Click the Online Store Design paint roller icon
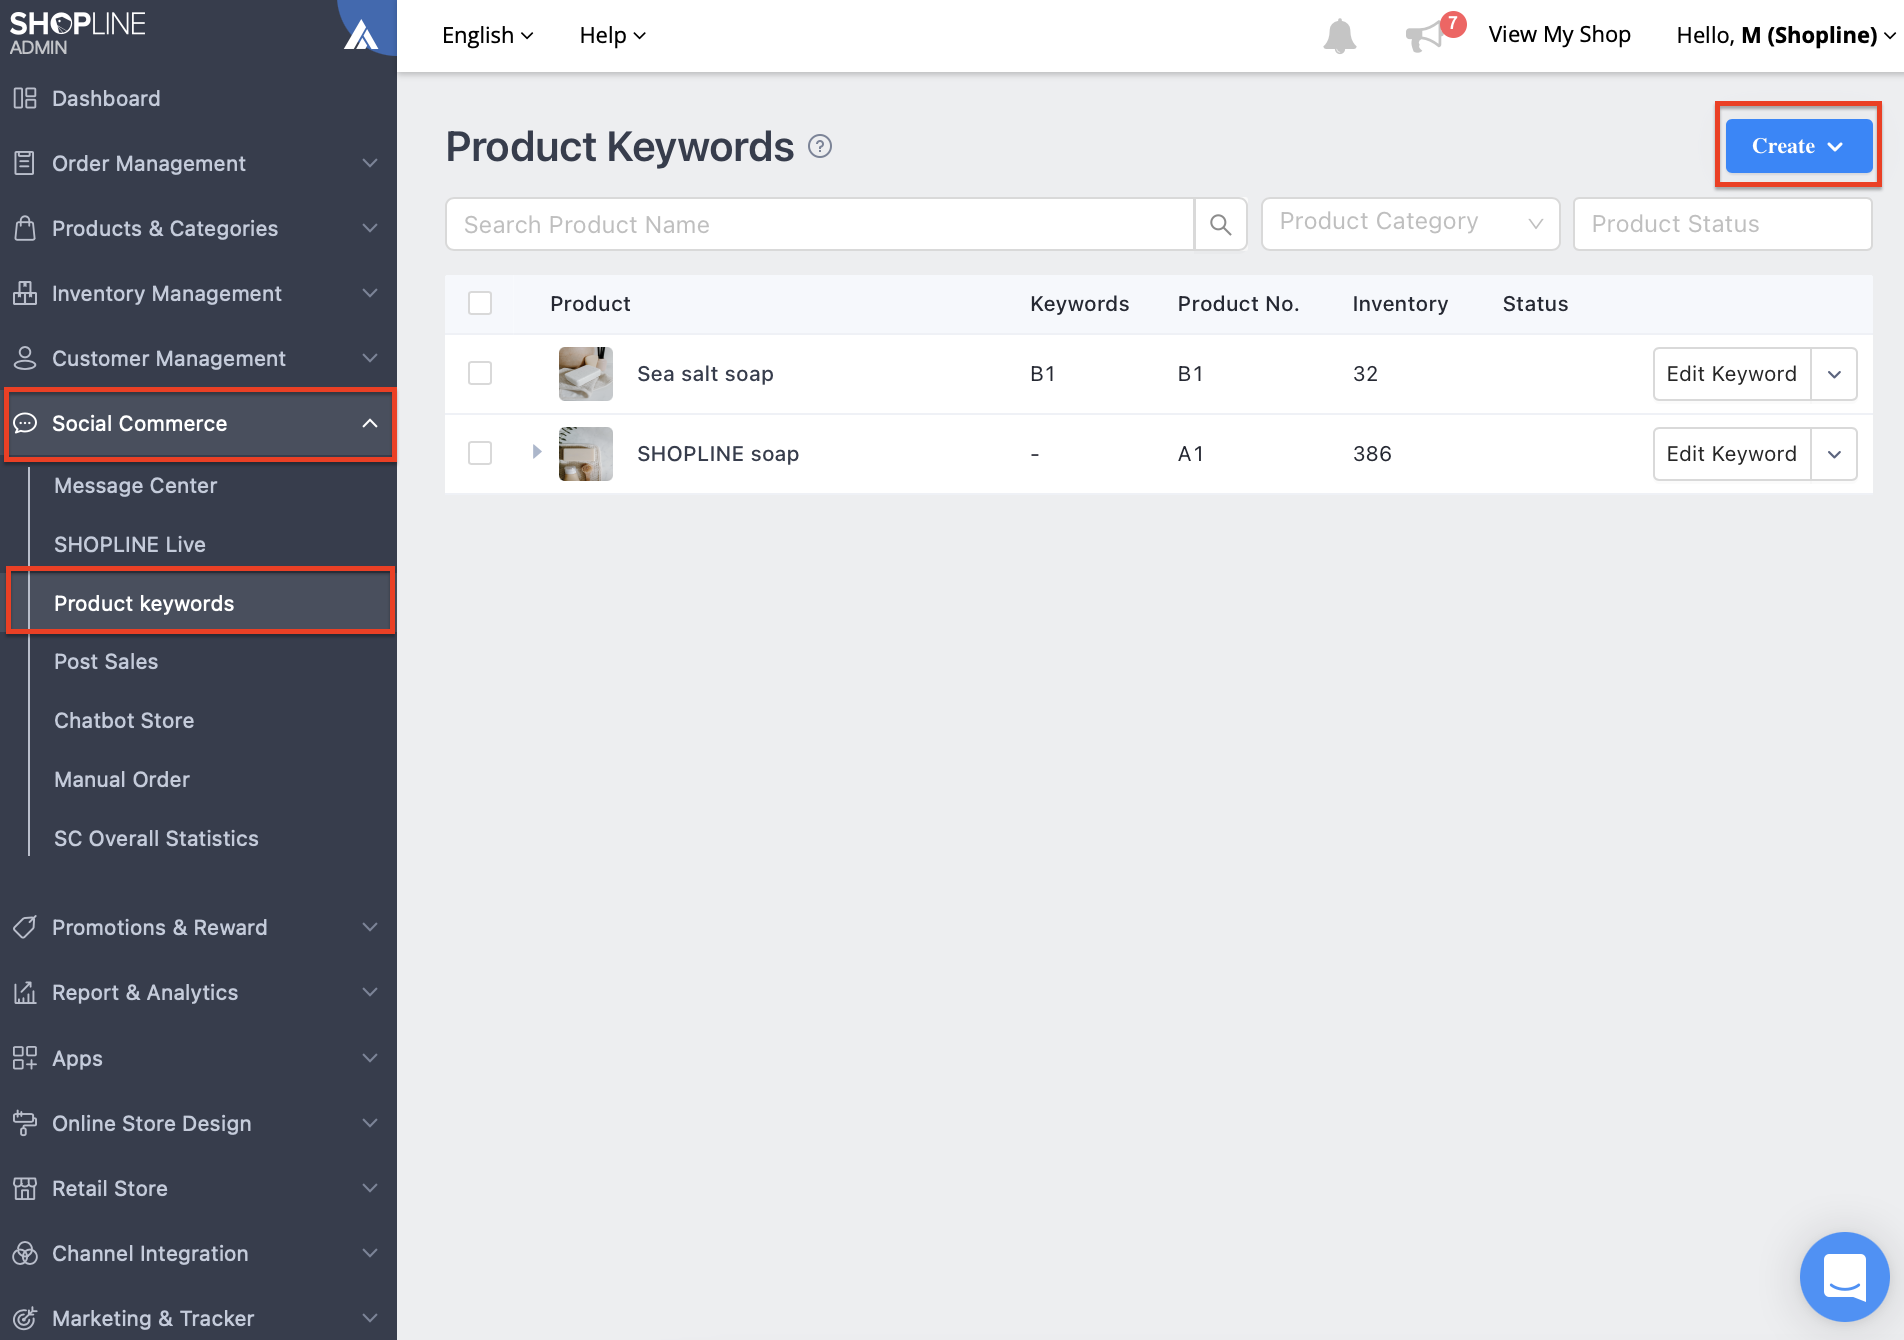1904x1340 pixels. click(25, 1123)
